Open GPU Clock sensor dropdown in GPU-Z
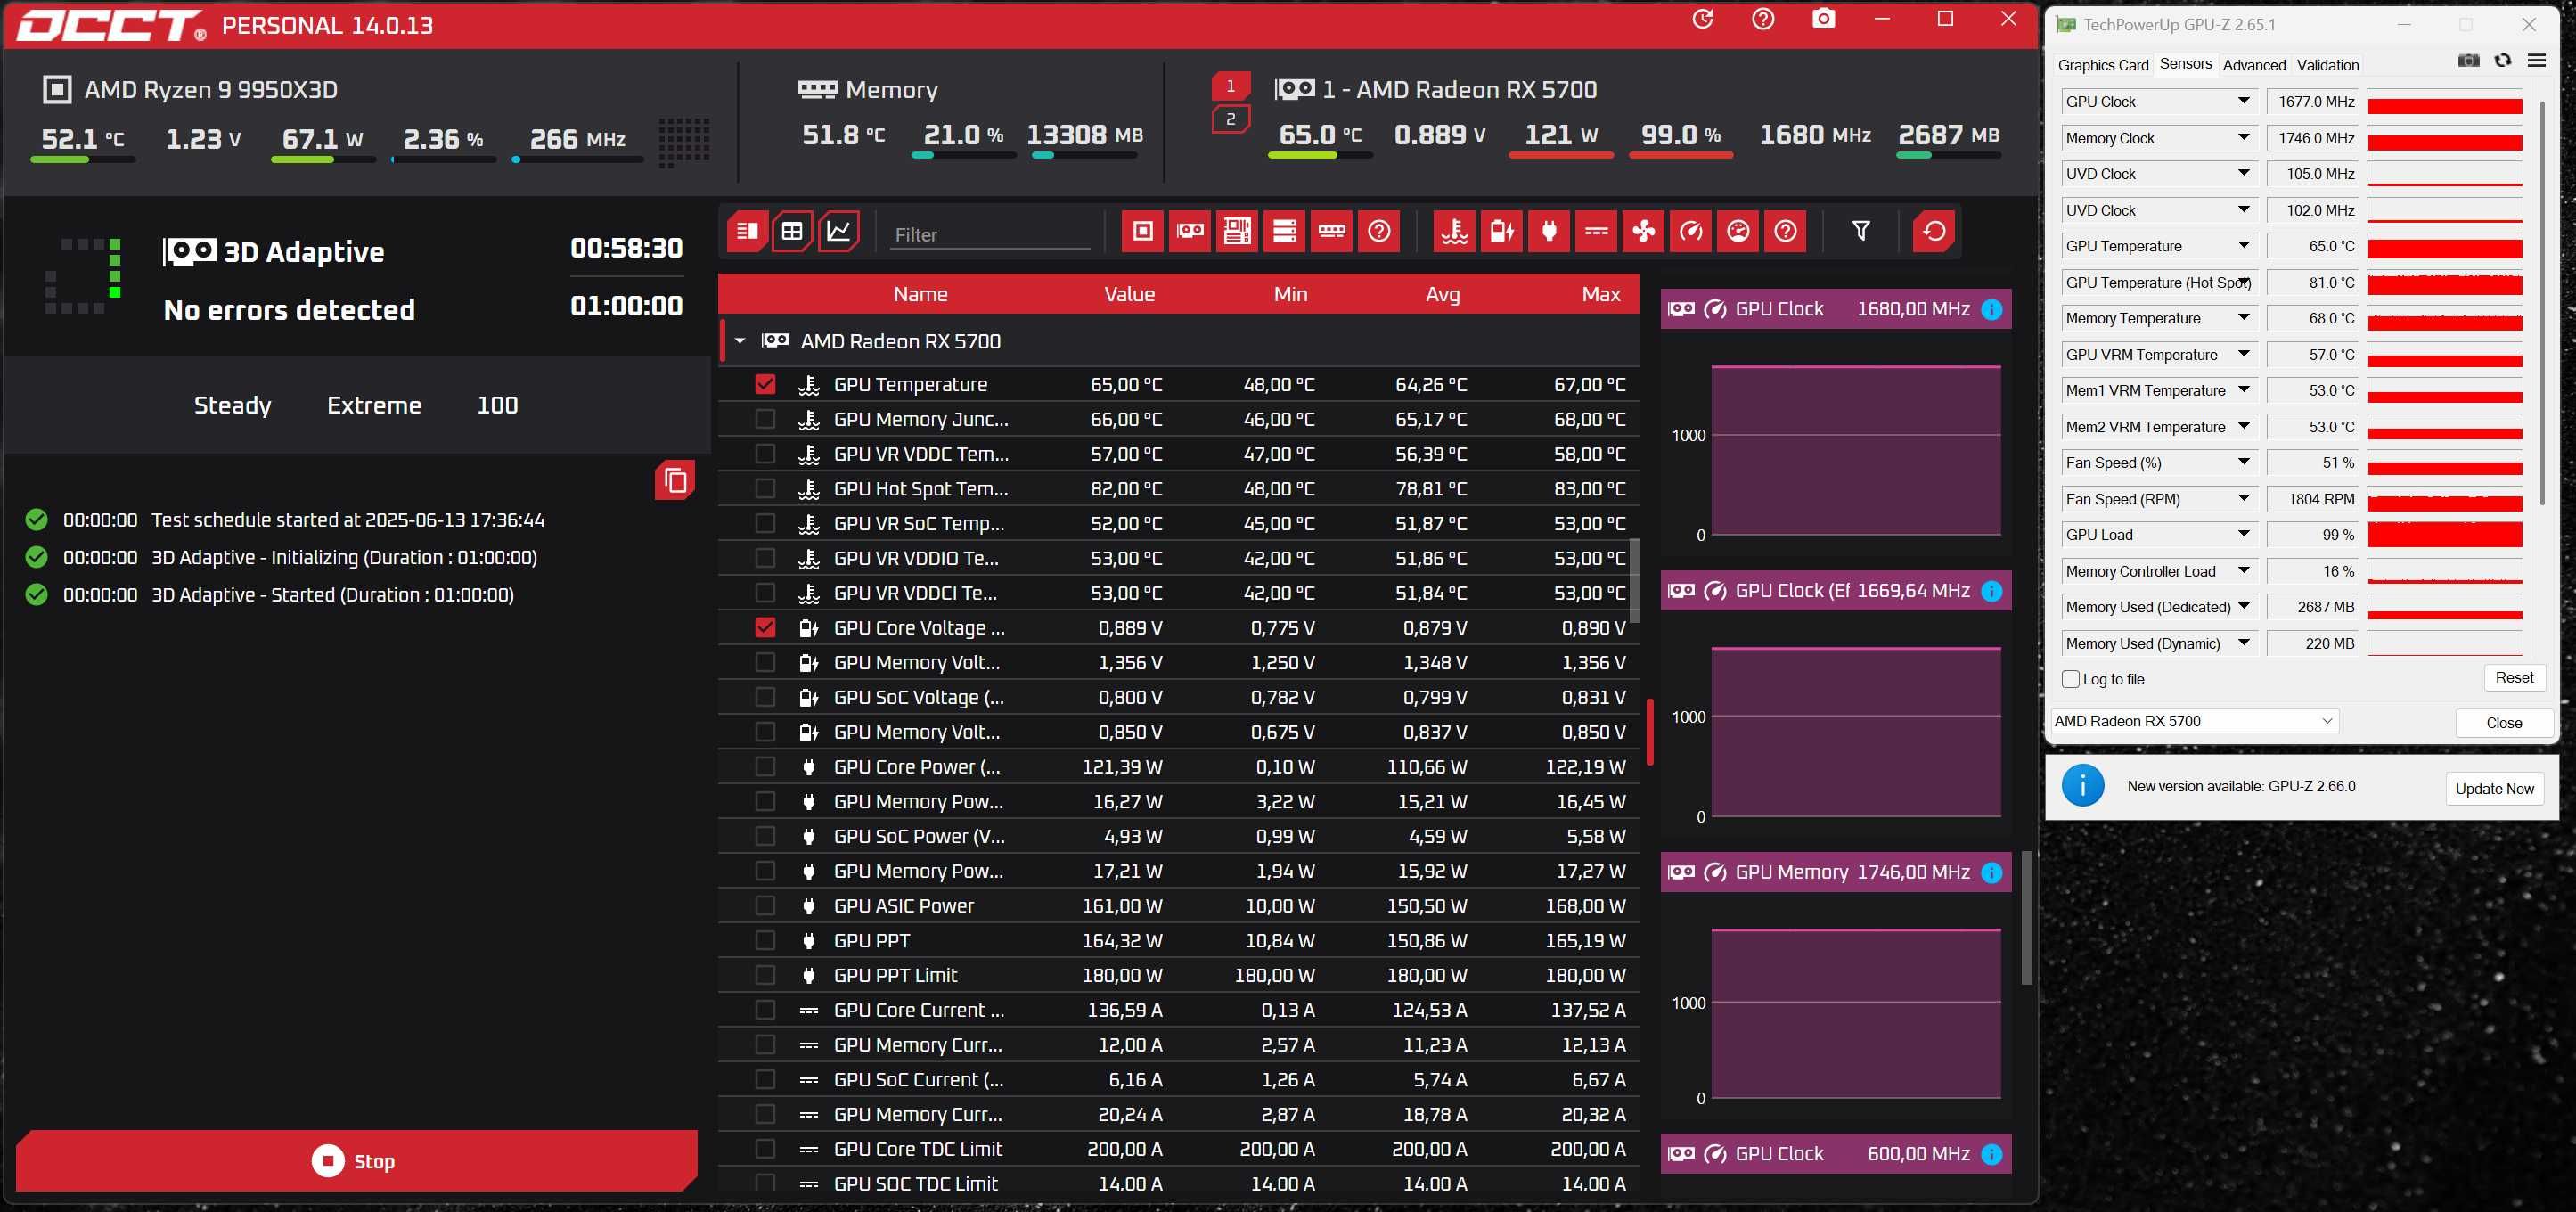Screen dimensions: 2576x1212 [2243, 101]
